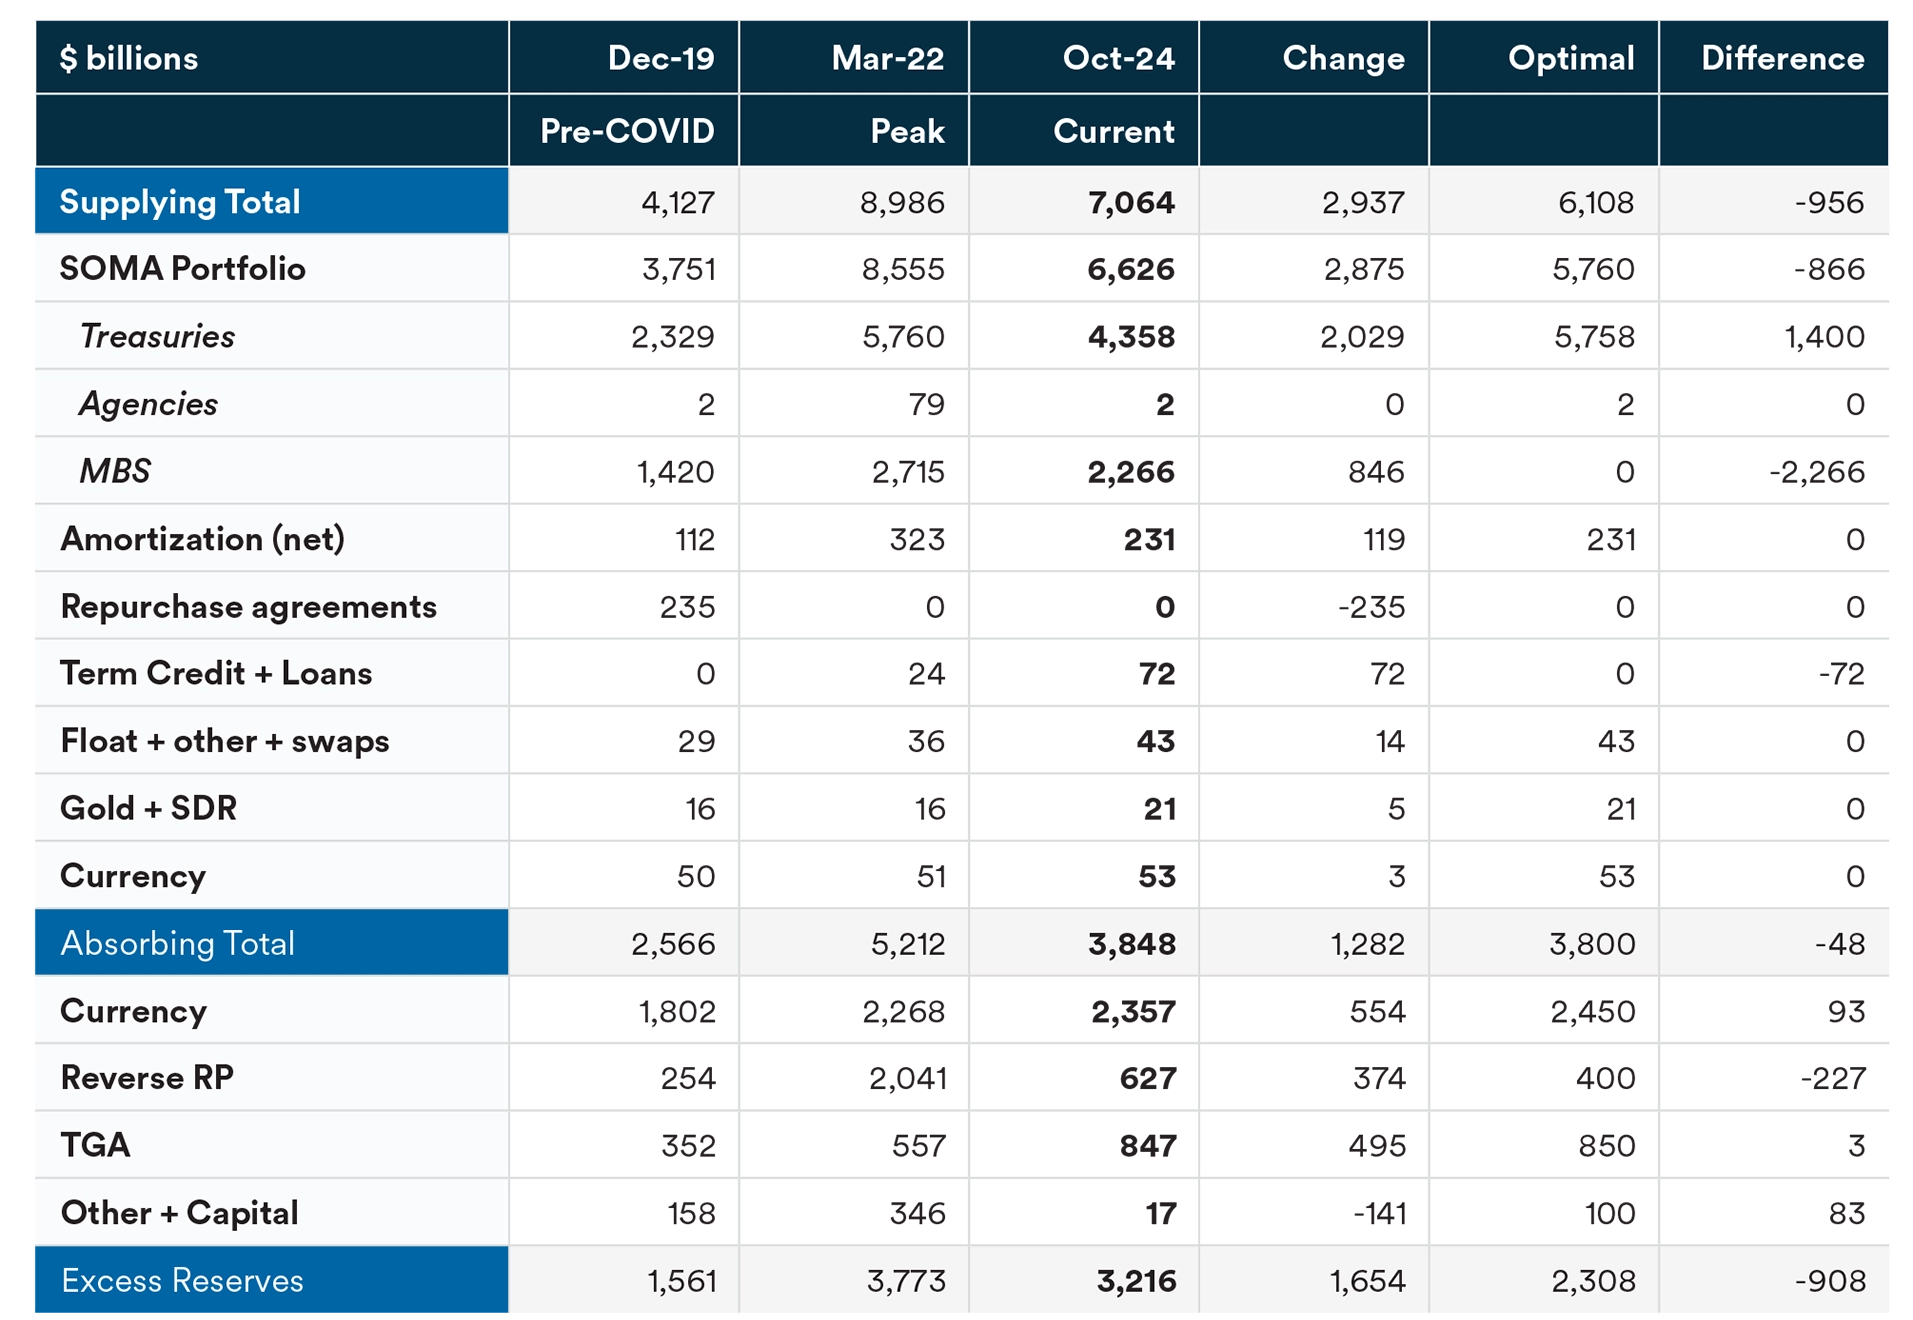Click the Treasuries row label
Screen dimensions: 1913x1320
[157, 336]
